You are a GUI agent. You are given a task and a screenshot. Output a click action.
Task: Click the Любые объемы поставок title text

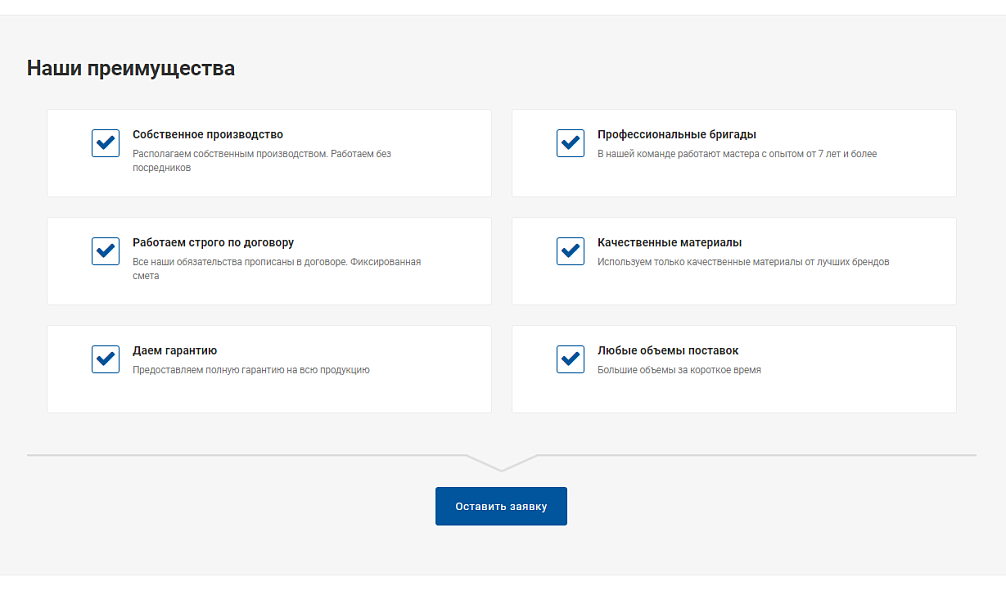(667, 351)
